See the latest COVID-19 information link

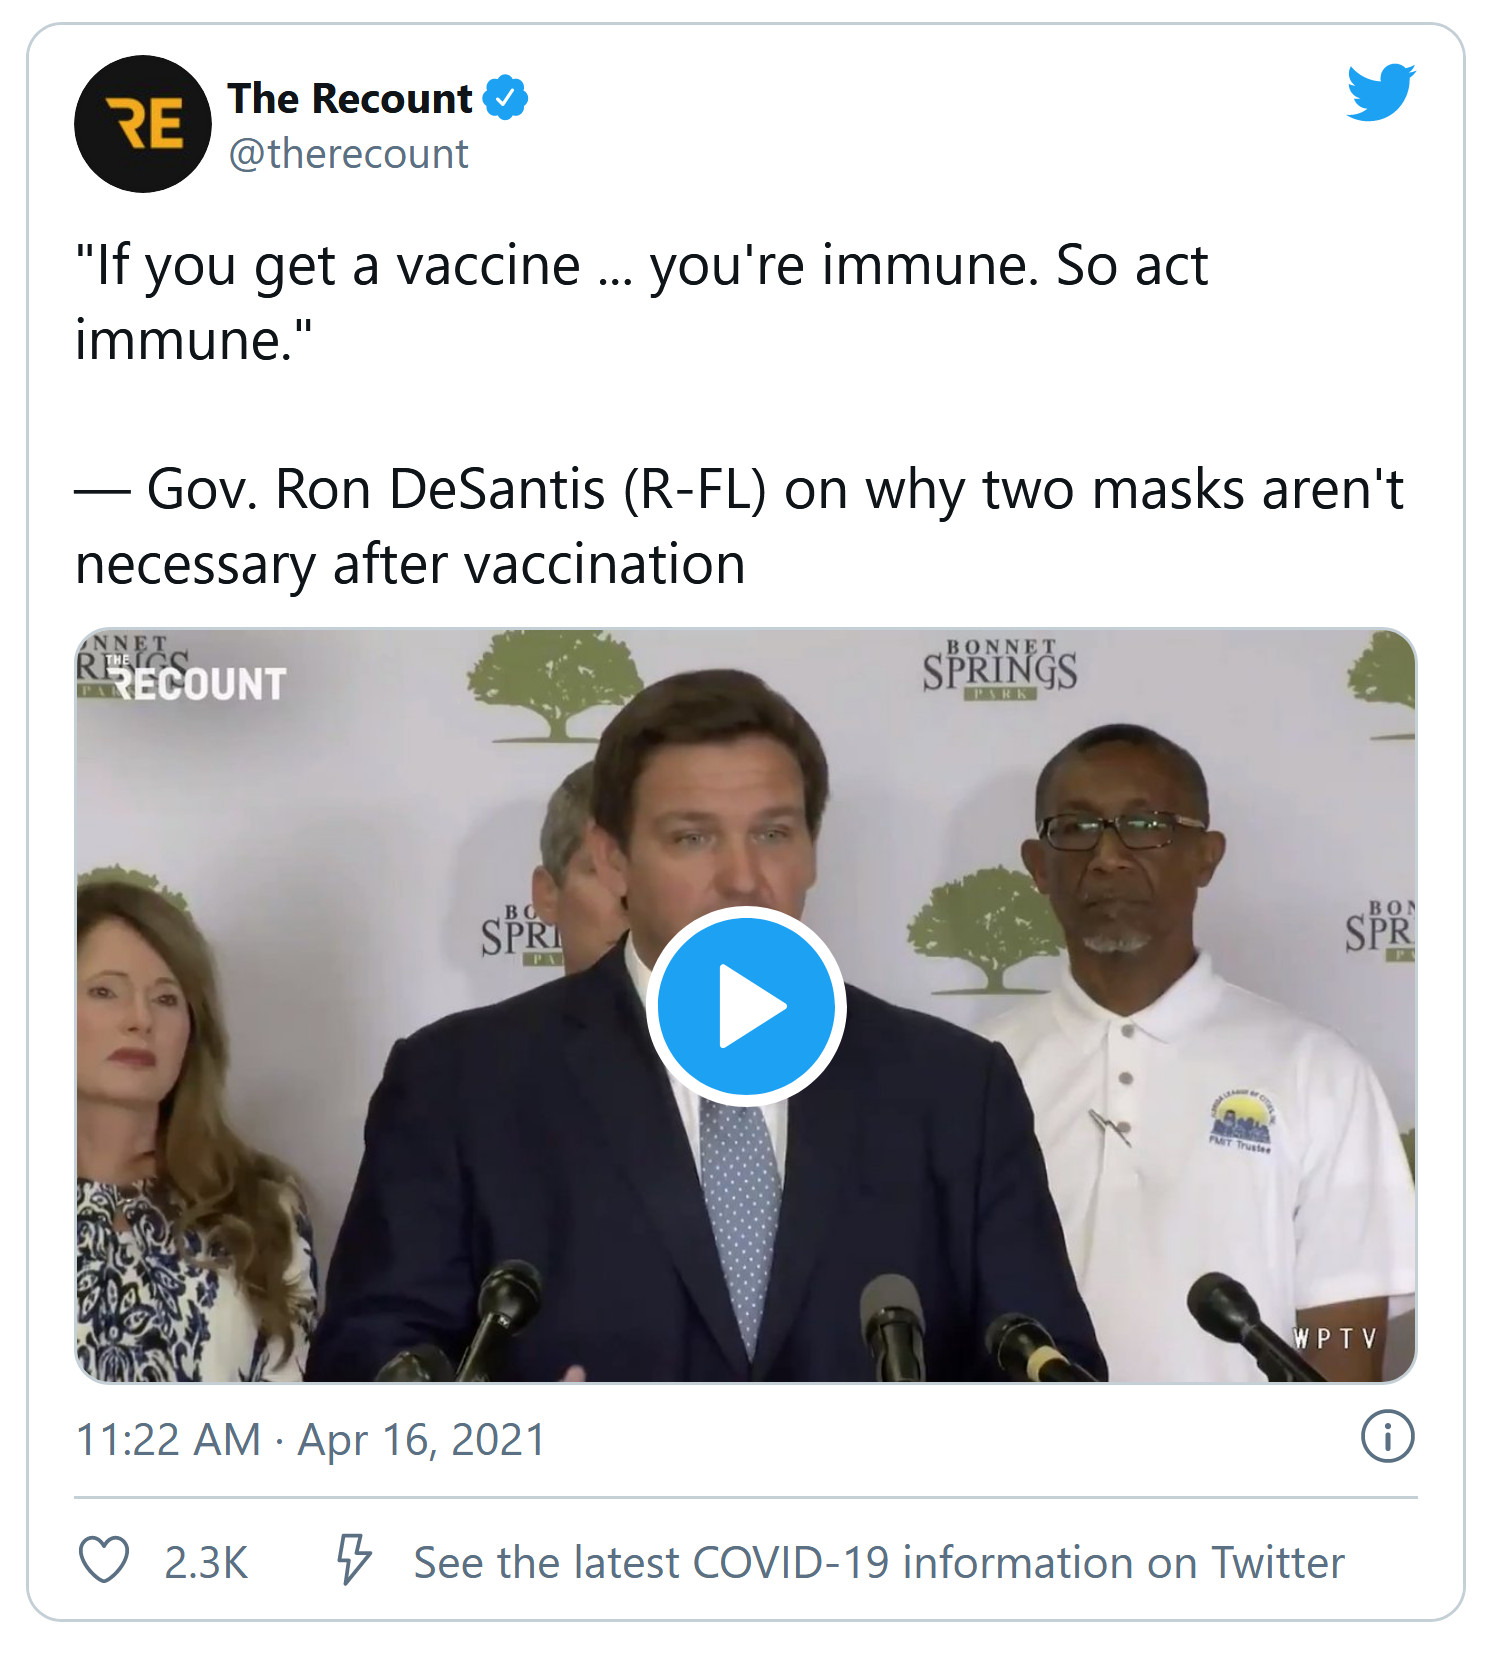tap(878, 1562)
